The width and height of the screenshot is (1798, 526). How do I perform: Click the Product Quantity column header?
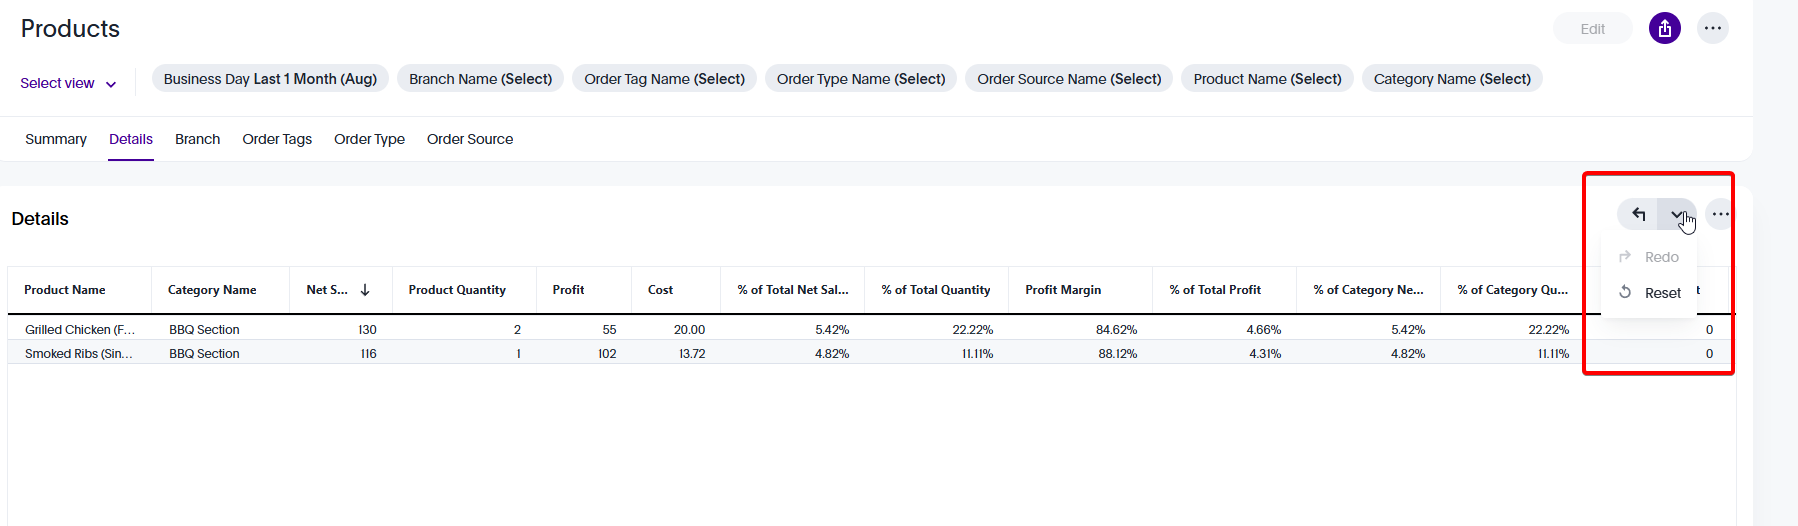pyautogui.click(x=457, y=290)
